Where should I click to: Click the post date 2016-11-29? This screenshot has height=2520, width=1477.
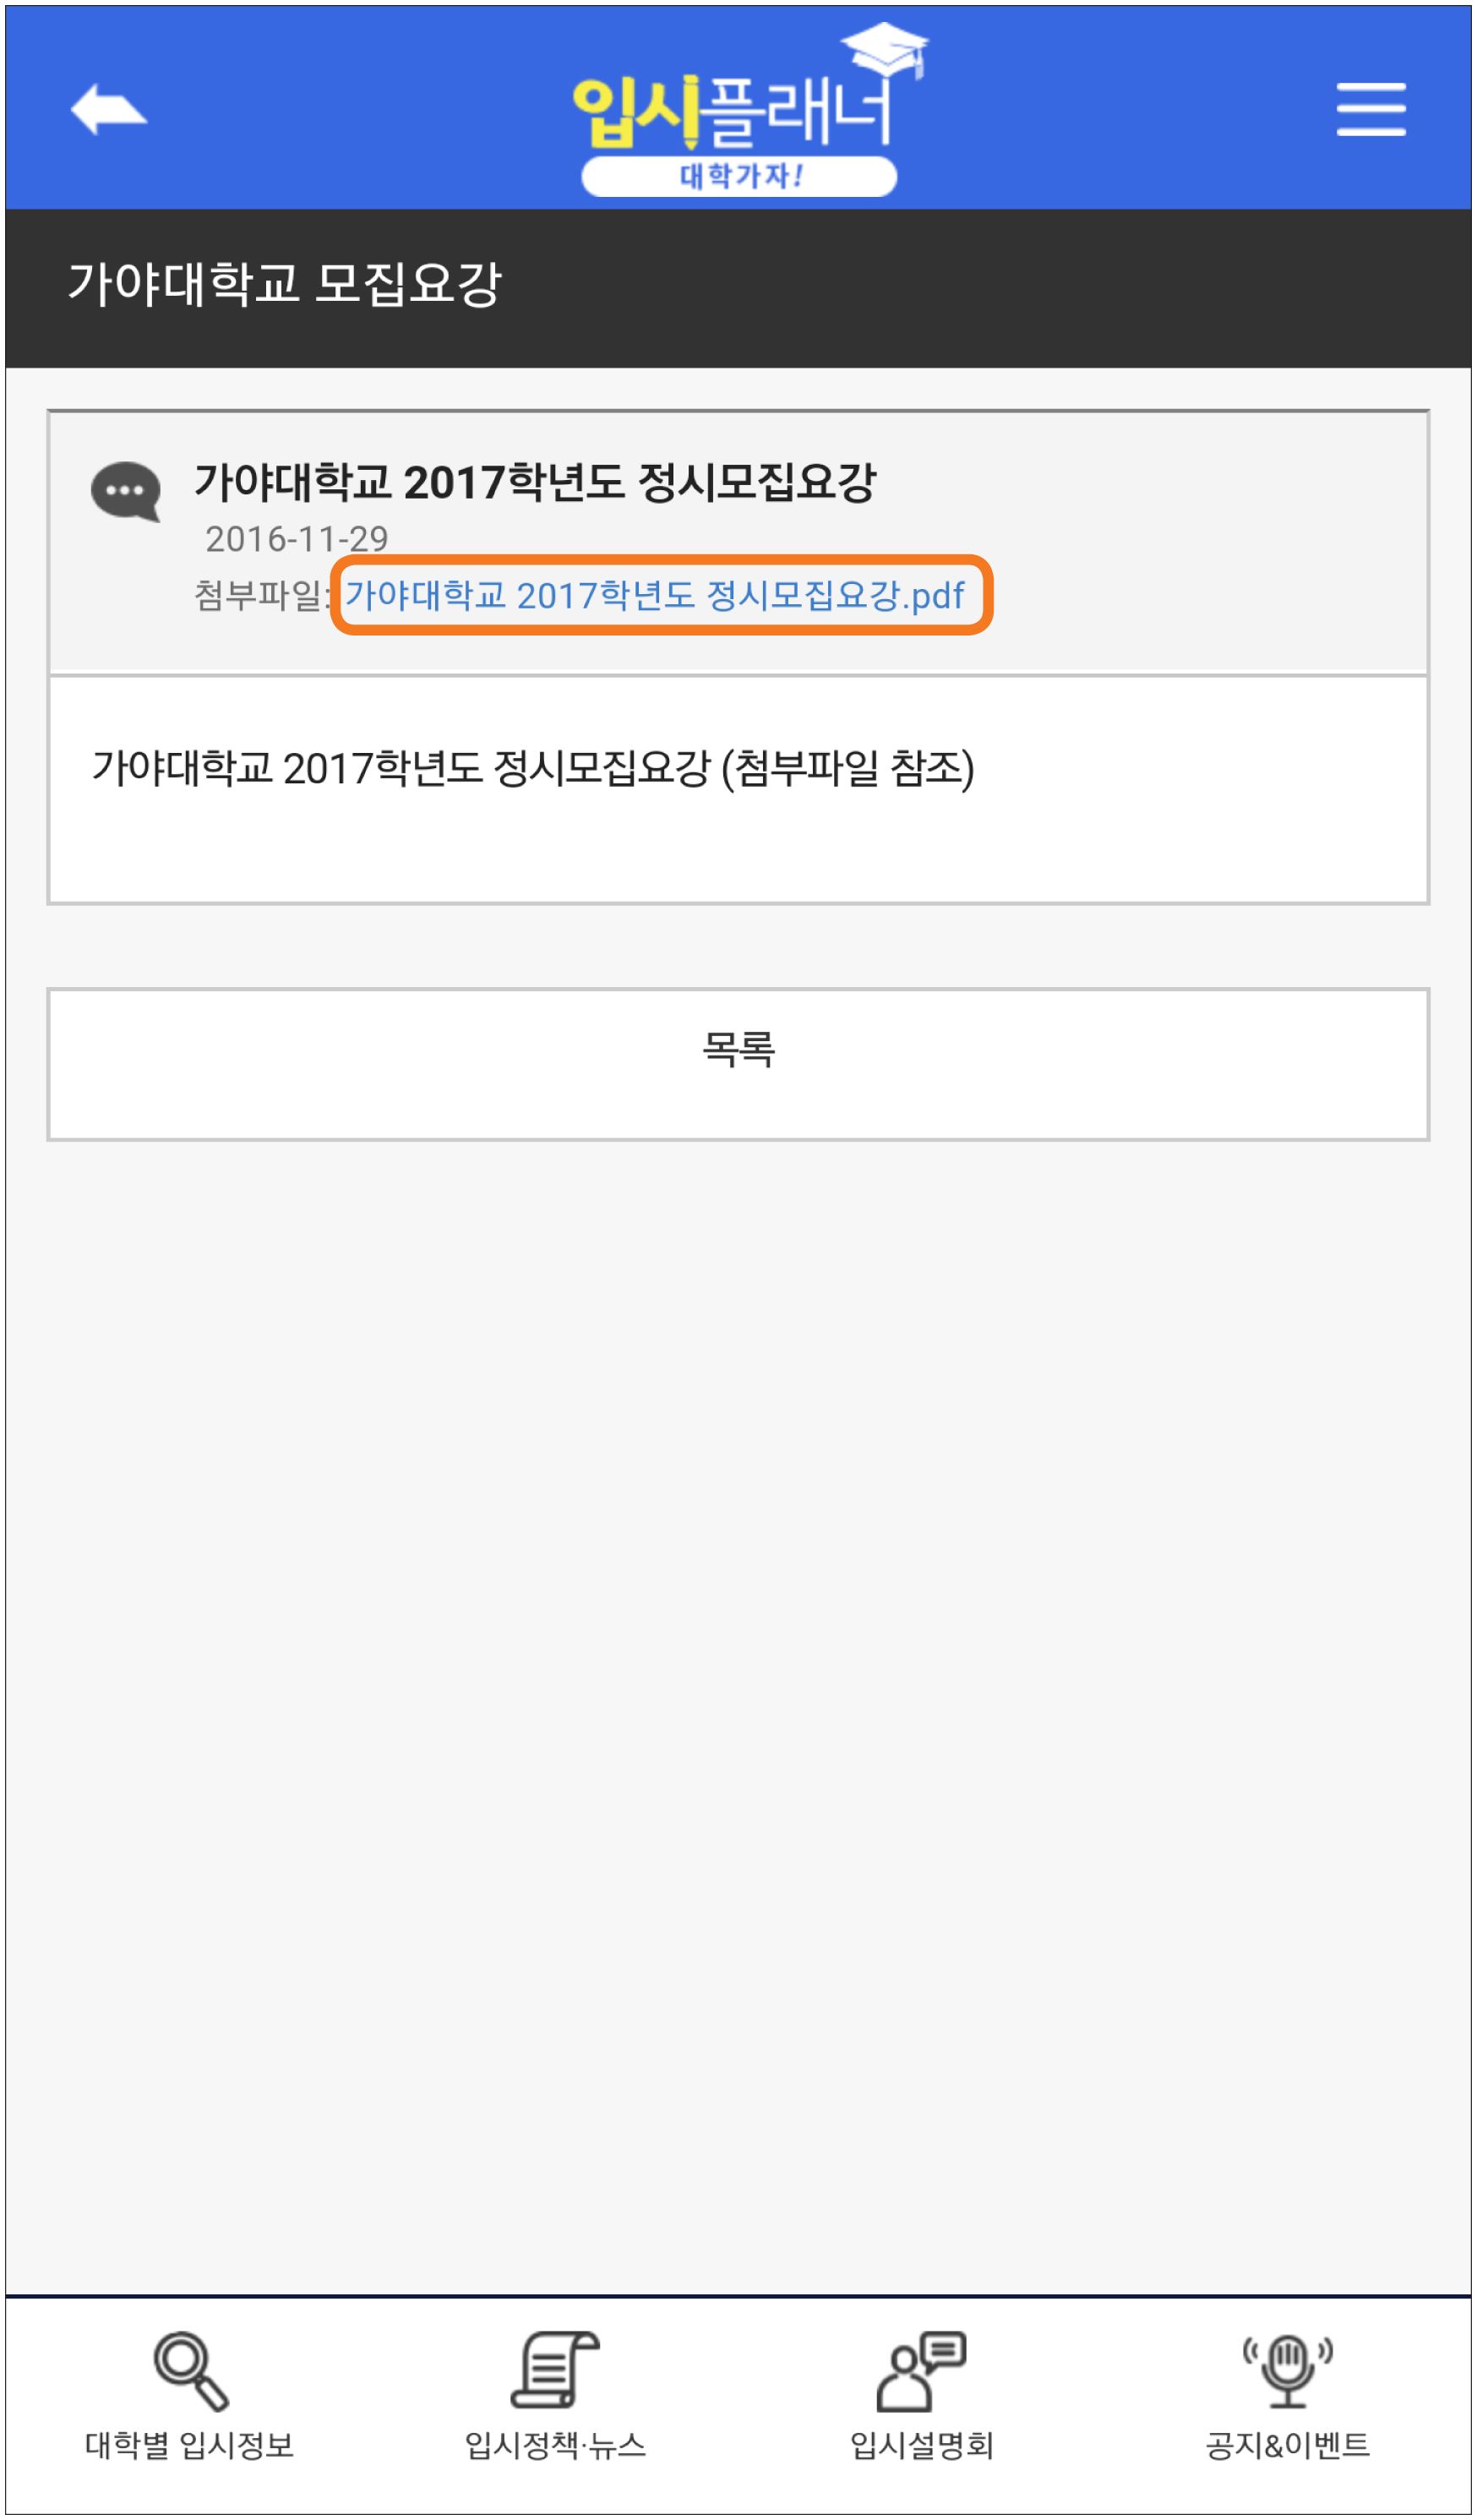pos(297,539)
